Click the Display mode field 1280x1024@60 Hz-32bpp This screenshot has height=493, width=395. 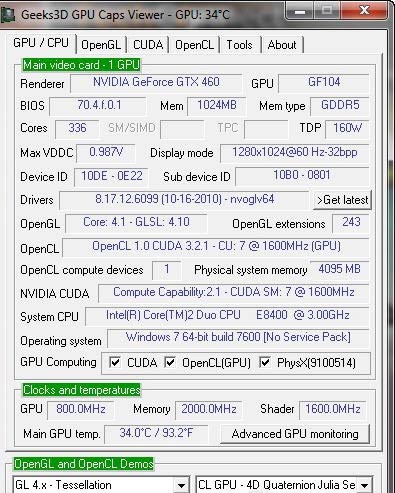click(295, 153)
